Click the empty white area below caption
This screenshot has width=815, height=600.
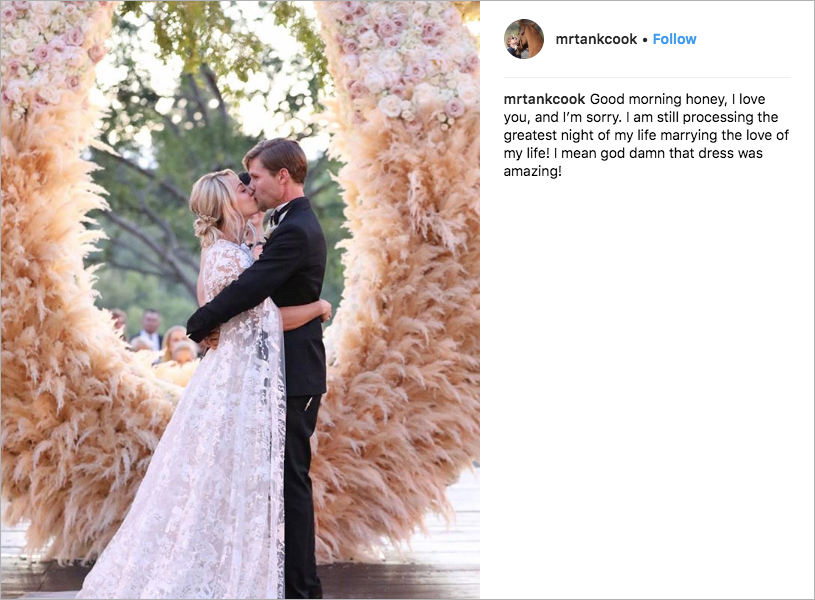click(x=647, y=390)
